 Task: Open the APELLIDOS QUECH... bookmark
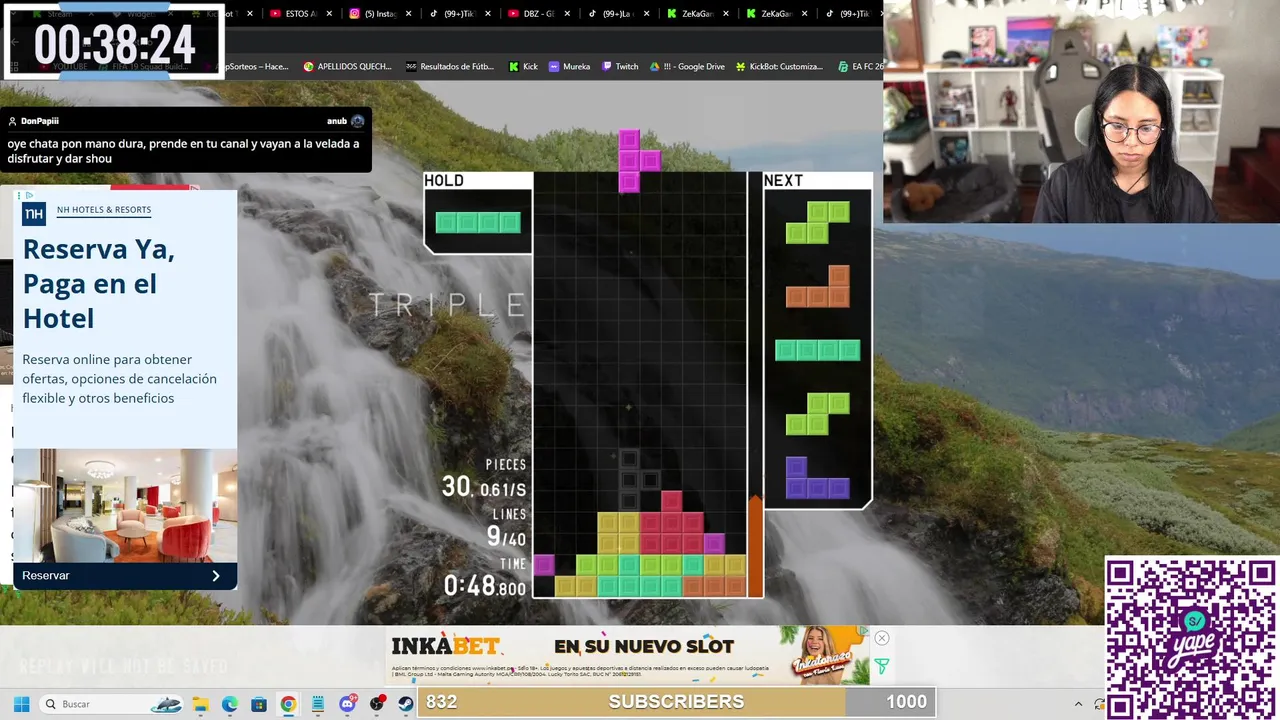click(x=347, y=66)
